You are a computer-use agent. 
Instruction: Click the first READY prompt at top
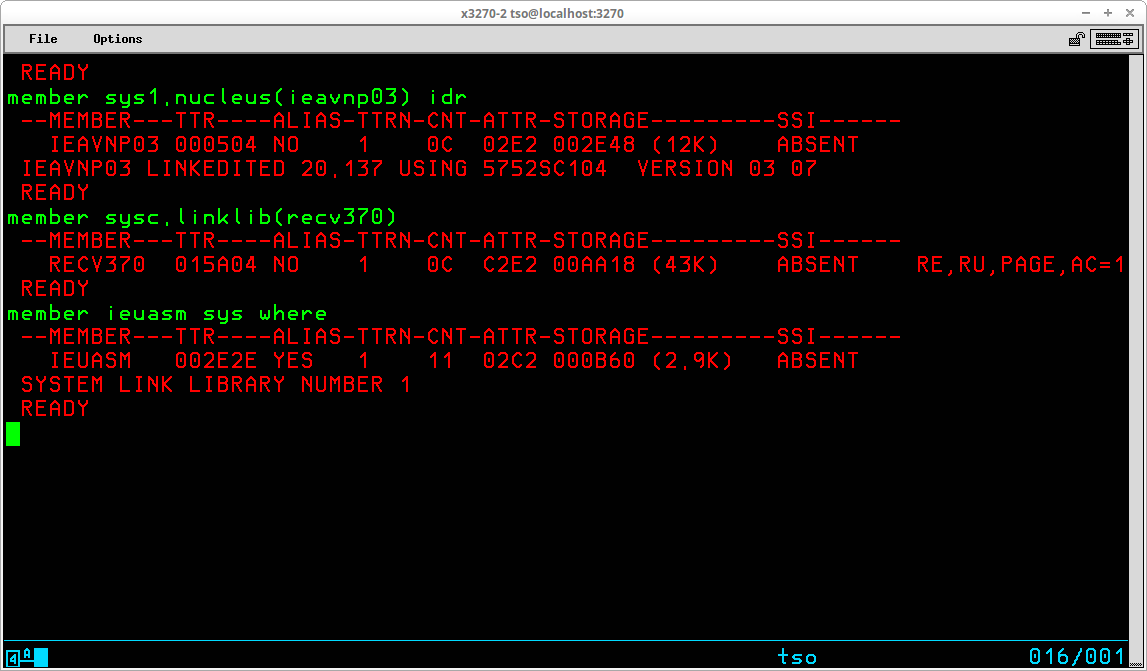pos(55,72)
